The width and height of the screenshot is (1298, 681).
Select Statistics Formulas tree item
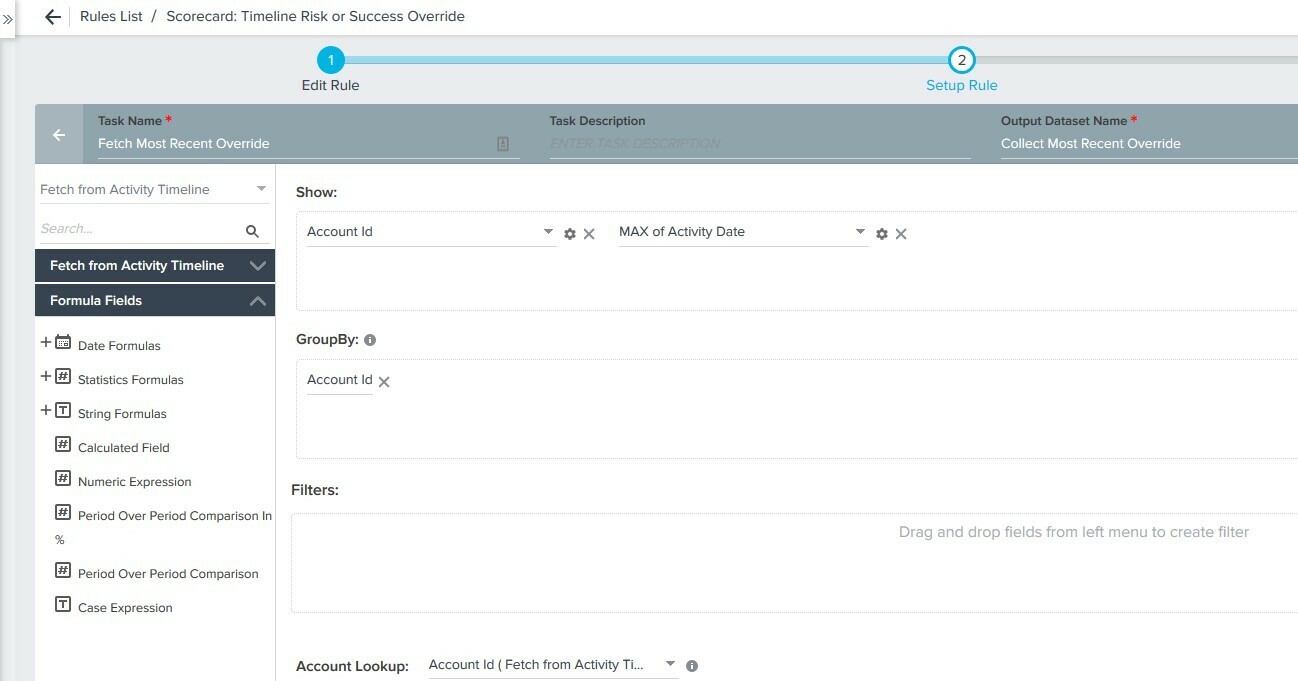pos(131,380)
